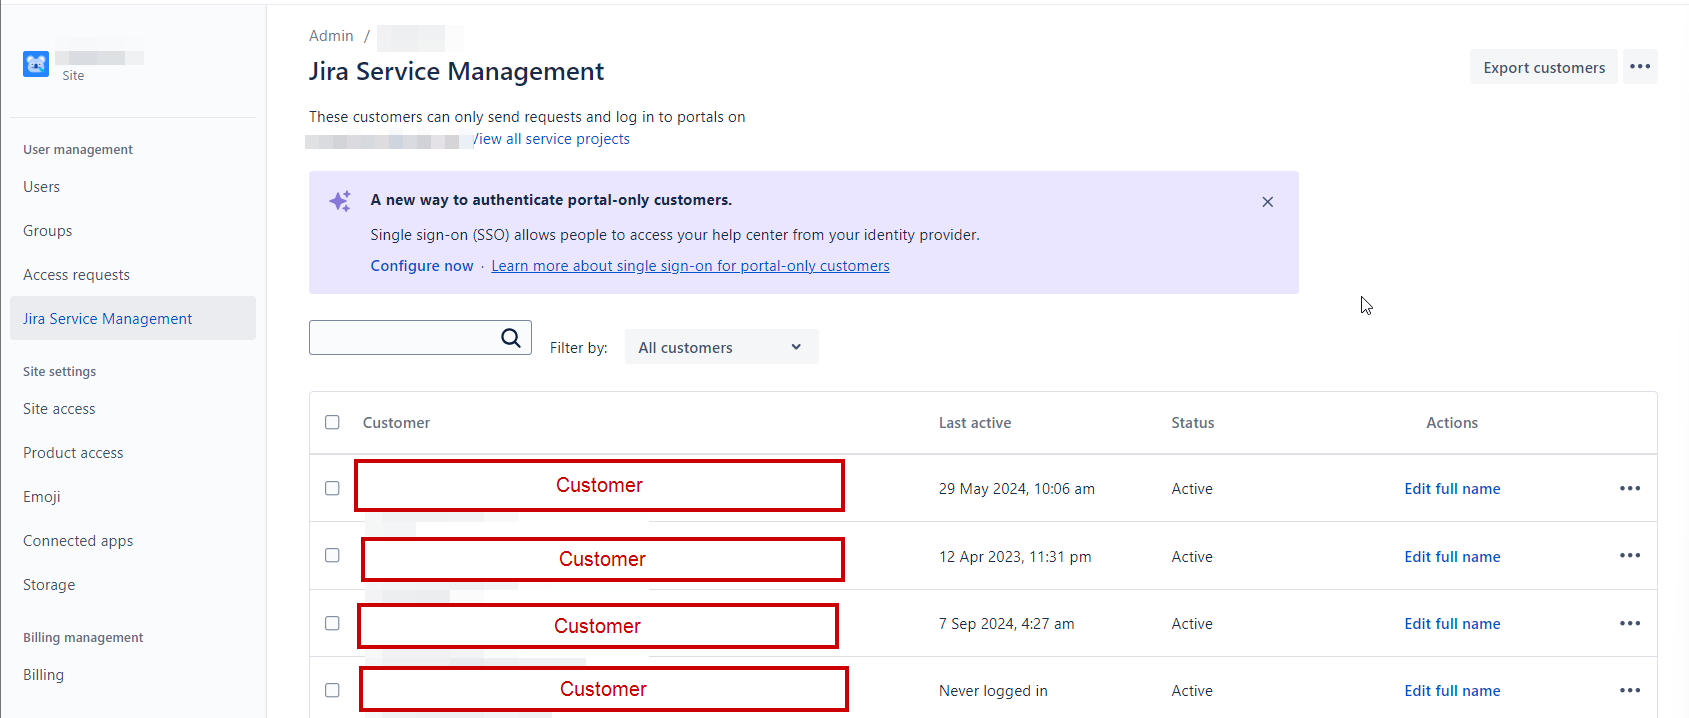Open Site access settings
This screenshot has width=1689, height=718.
tap(133, 409)
